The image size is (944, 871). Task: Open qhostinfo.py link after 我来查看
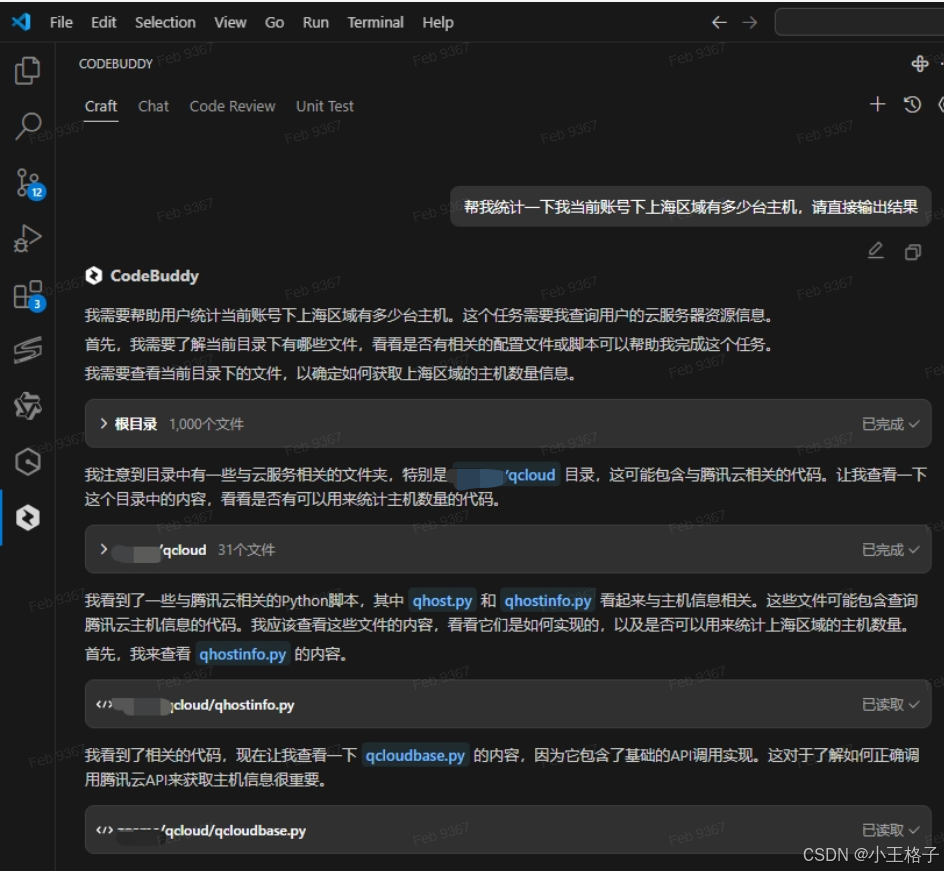click(x=243, y=654)
